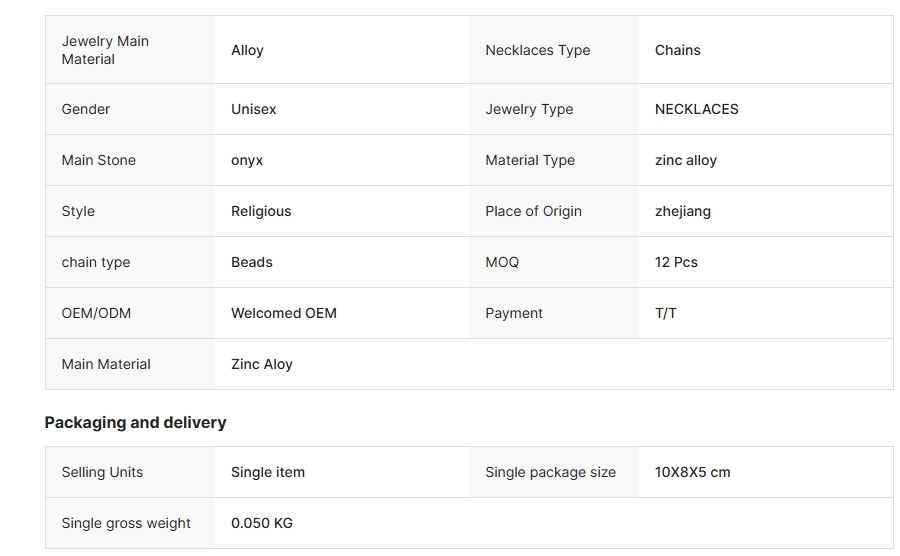
Task: Click the Unisex gender value
Action: 254,109
